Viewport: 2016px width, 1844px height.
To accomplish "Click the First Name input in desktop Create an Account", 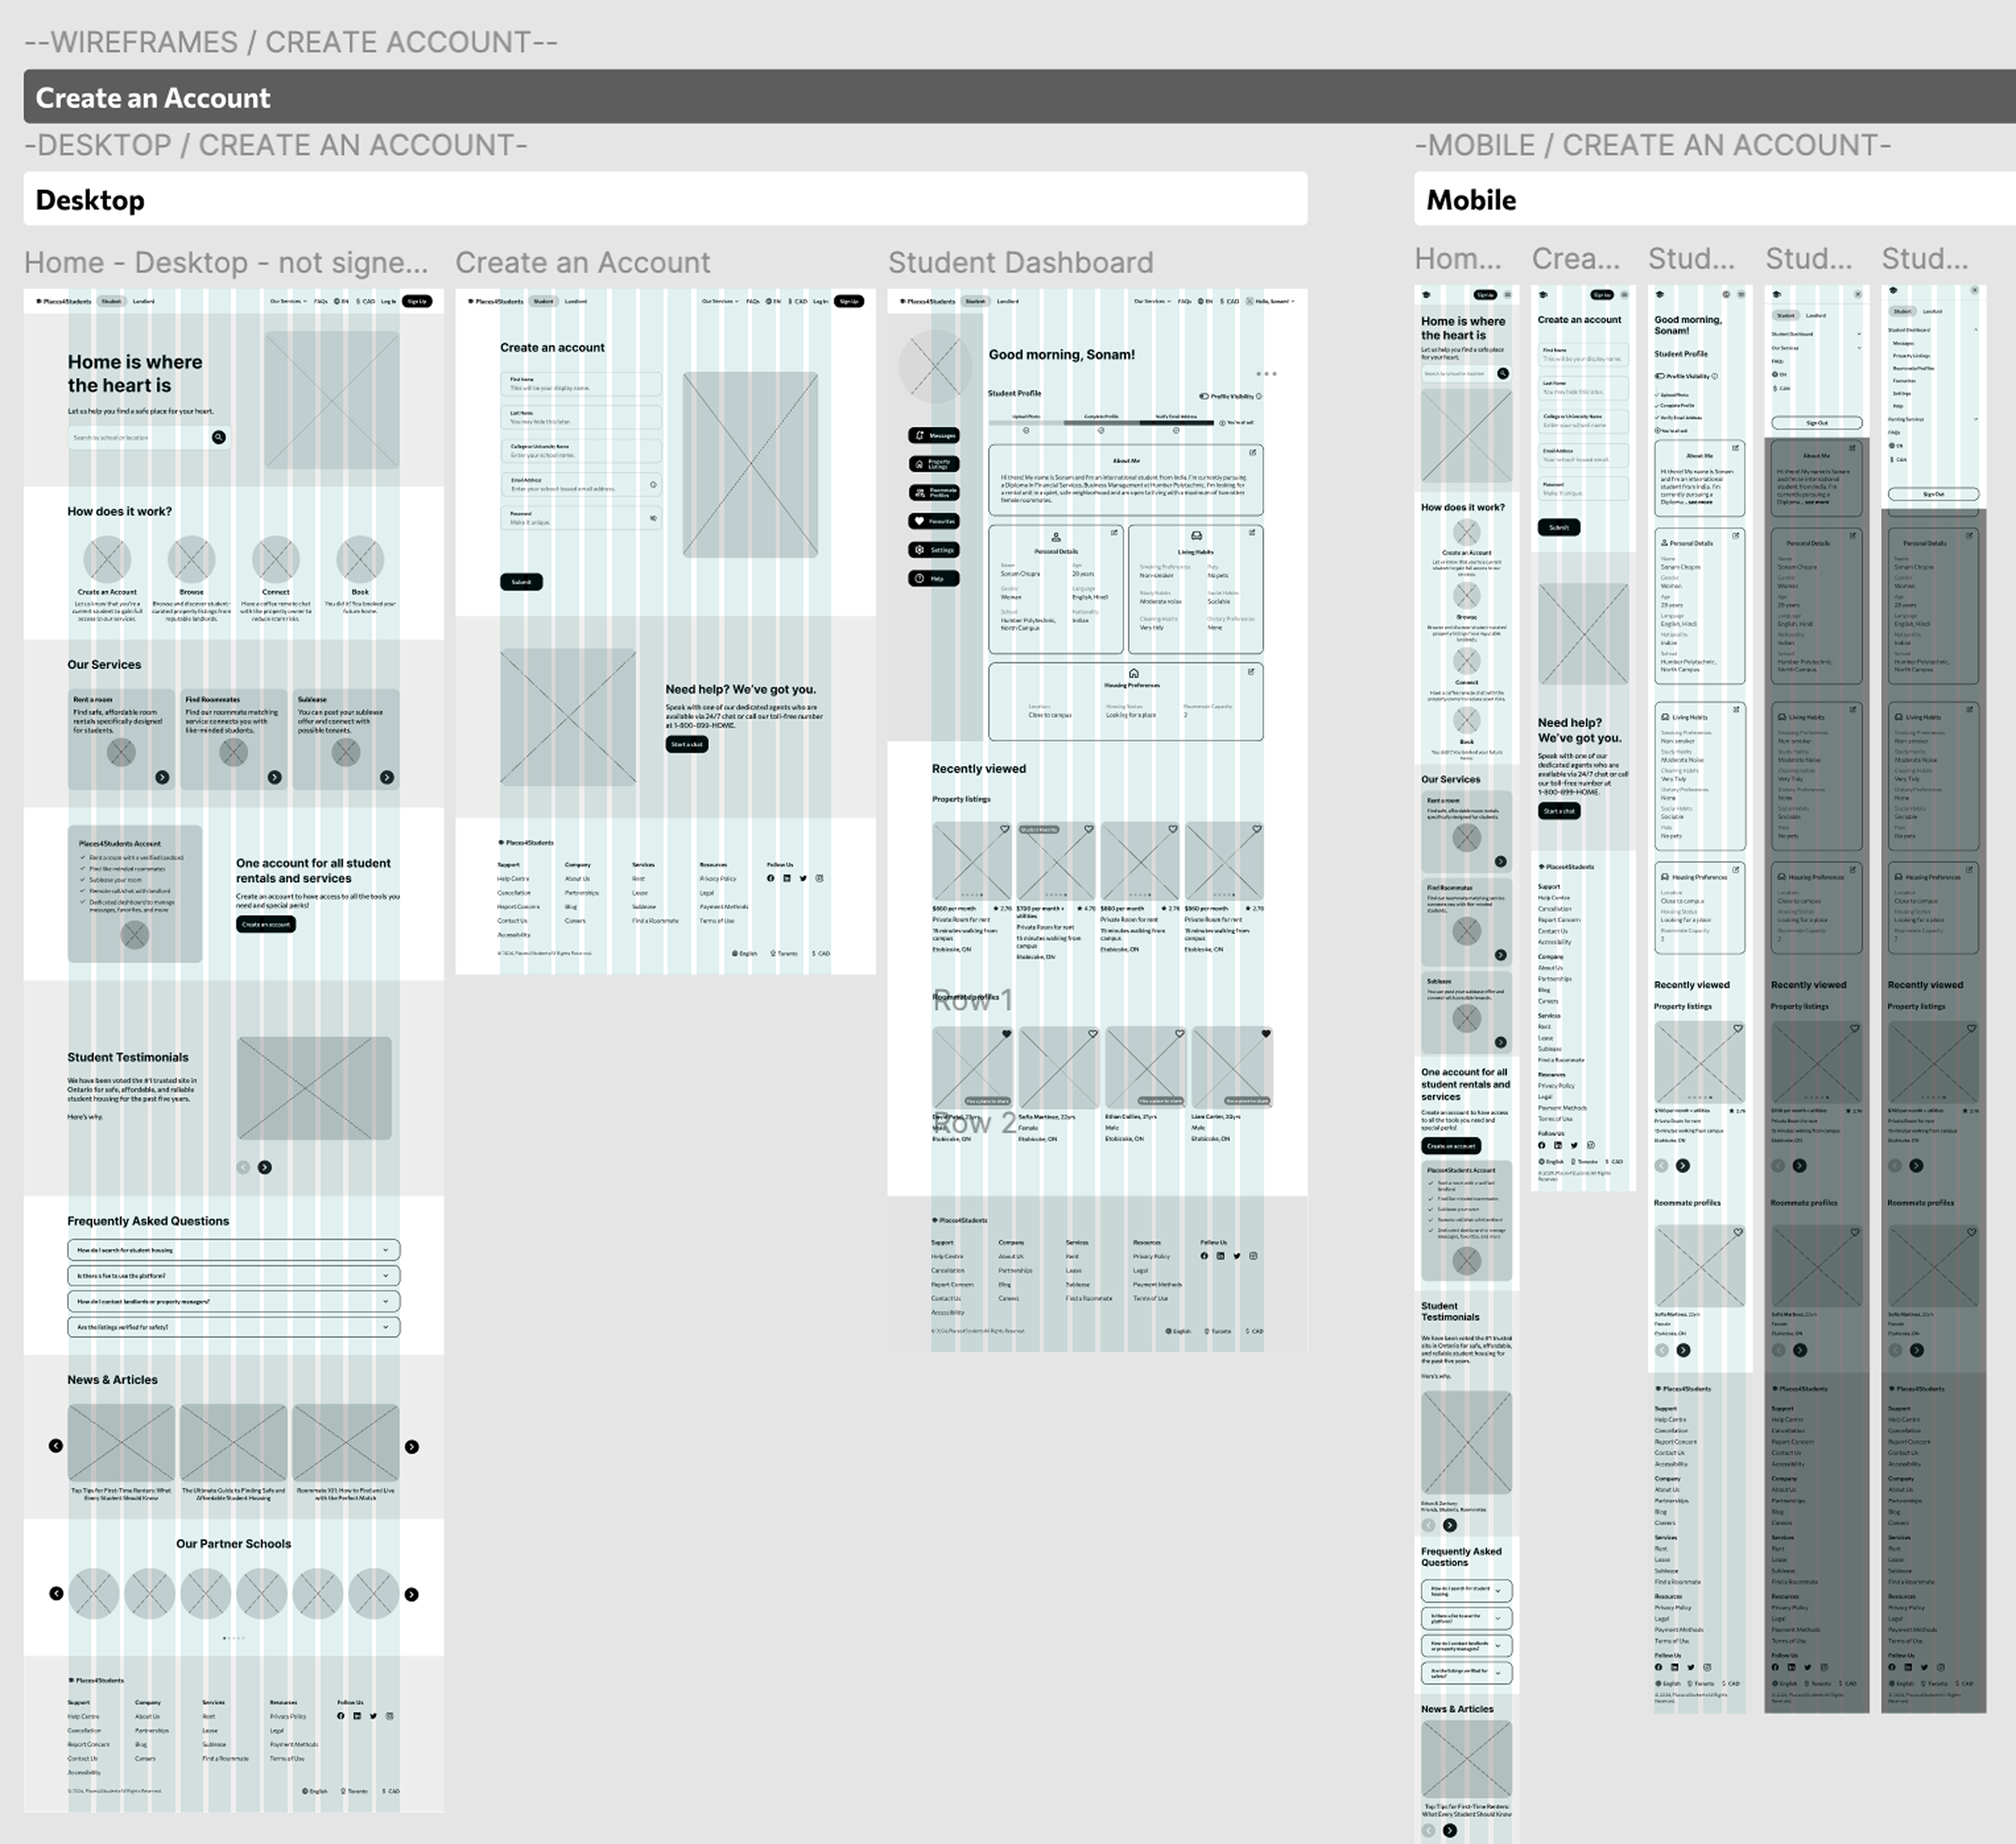I will tap(581, 384).
